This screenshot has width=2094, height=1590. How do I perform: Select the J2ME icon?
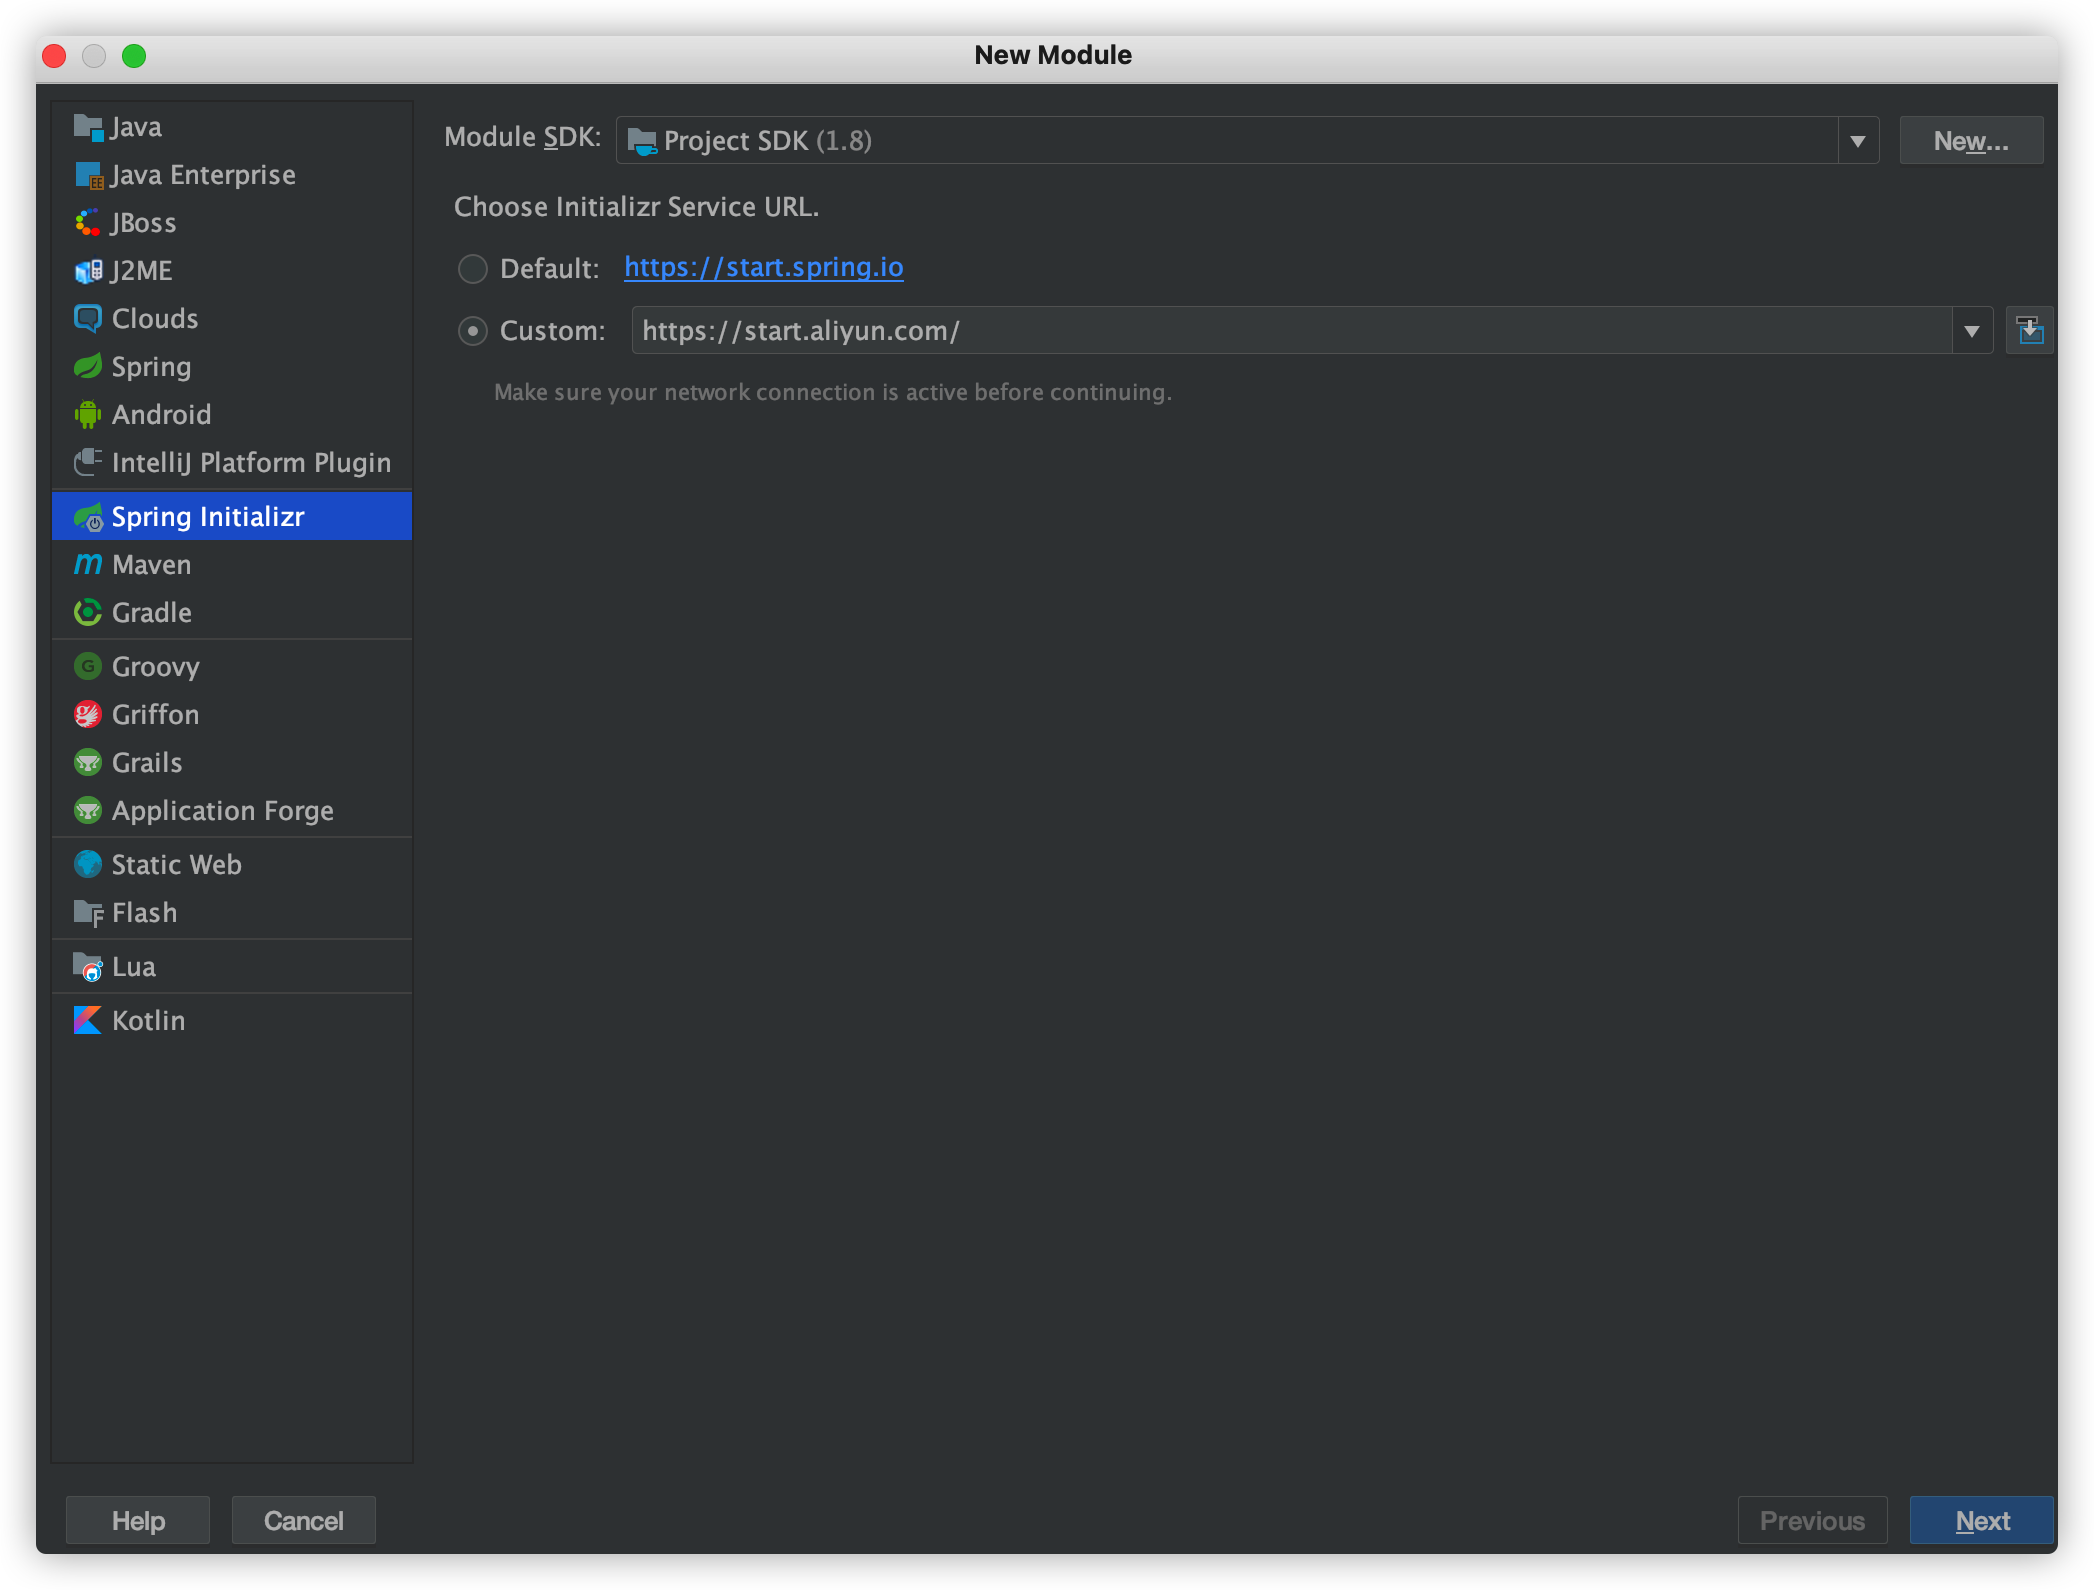tap(88, 271)
